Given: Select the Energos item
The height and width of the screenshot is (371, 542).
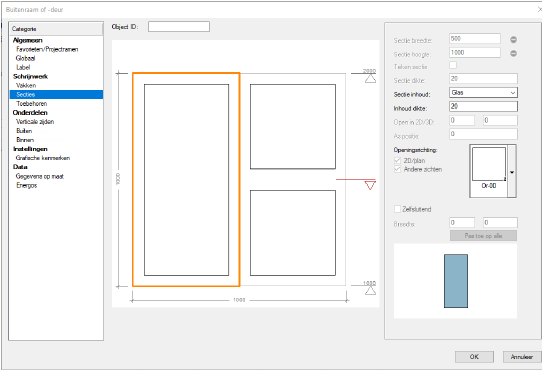Looking at the screenshot, I should coord(26,185).
